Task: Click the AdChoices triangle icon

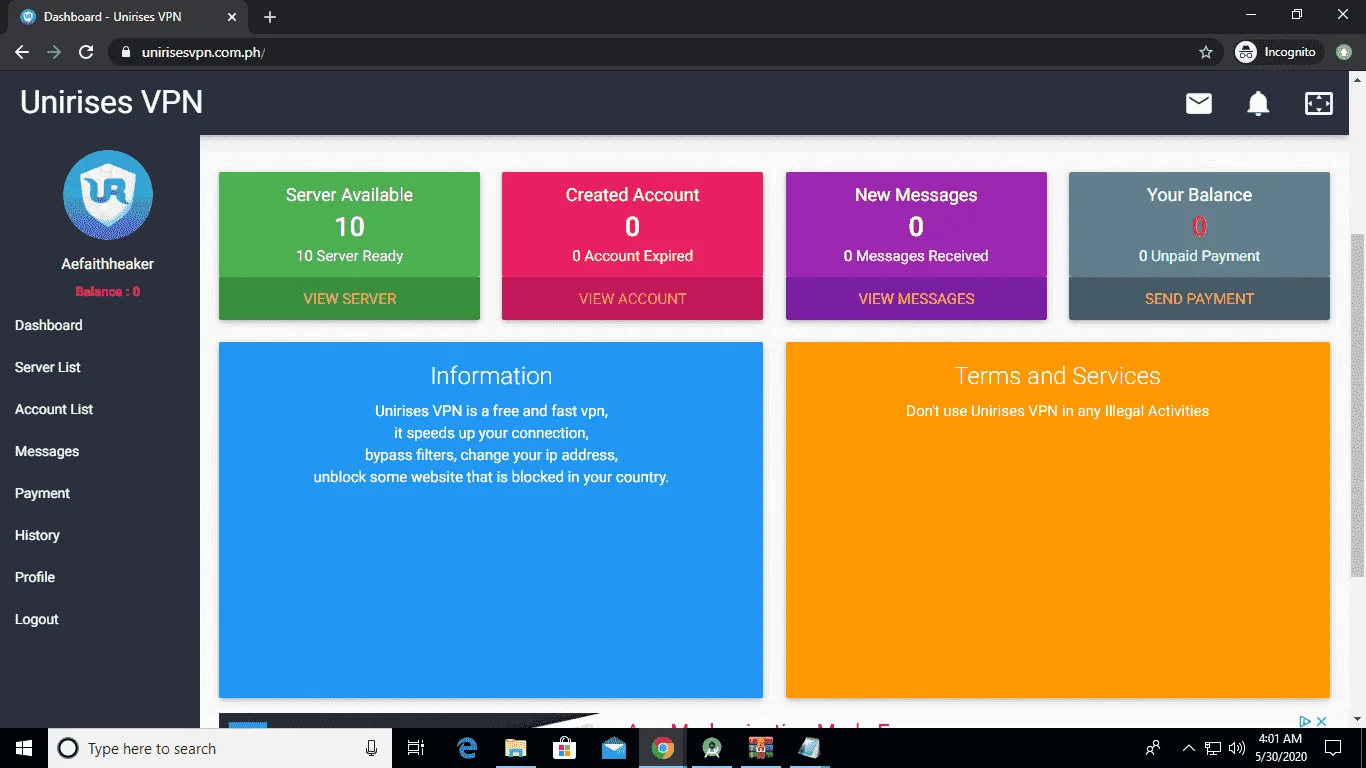Action: [x=1305, y=721]
